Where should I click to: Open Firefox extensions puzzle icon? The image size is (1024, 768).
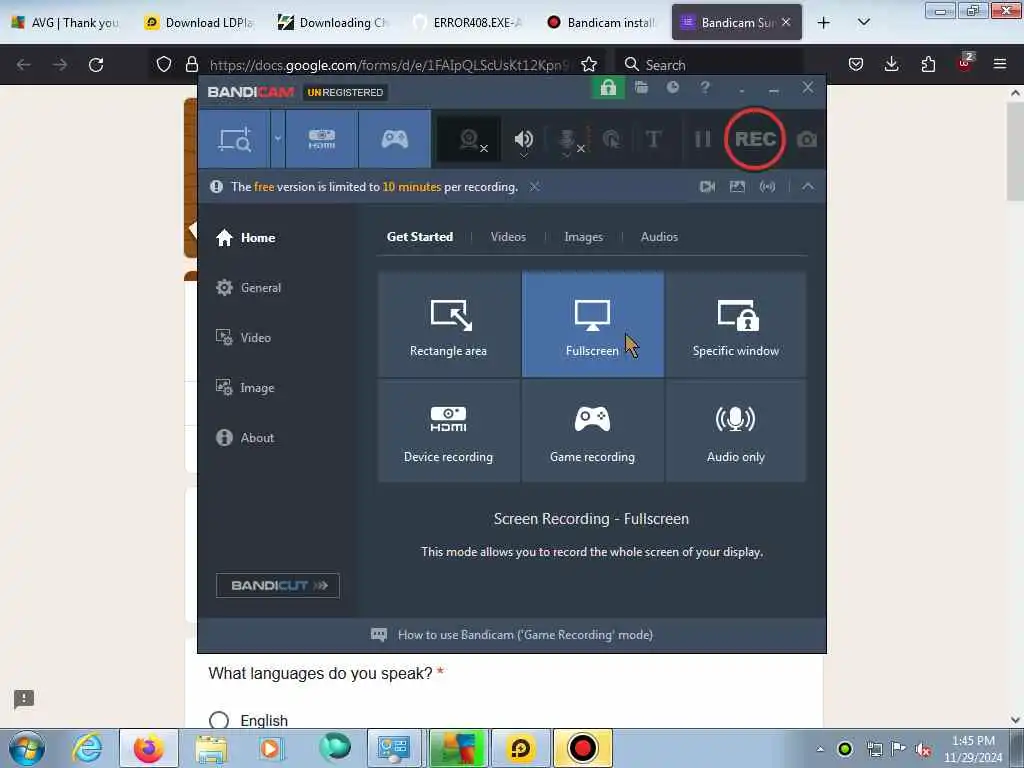point(928,64)
